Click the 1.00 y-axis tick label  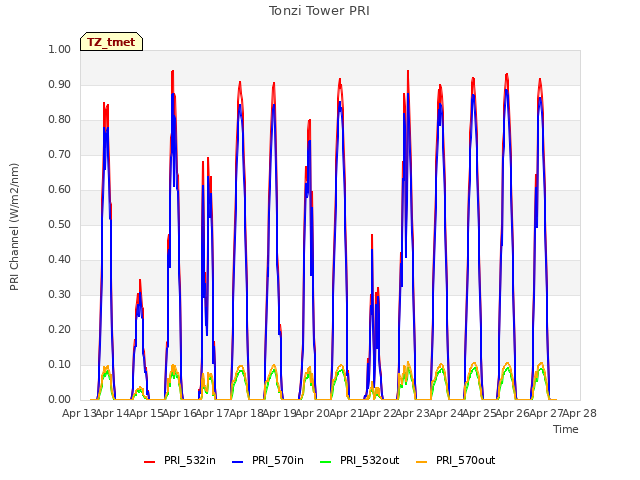(60, 49)
